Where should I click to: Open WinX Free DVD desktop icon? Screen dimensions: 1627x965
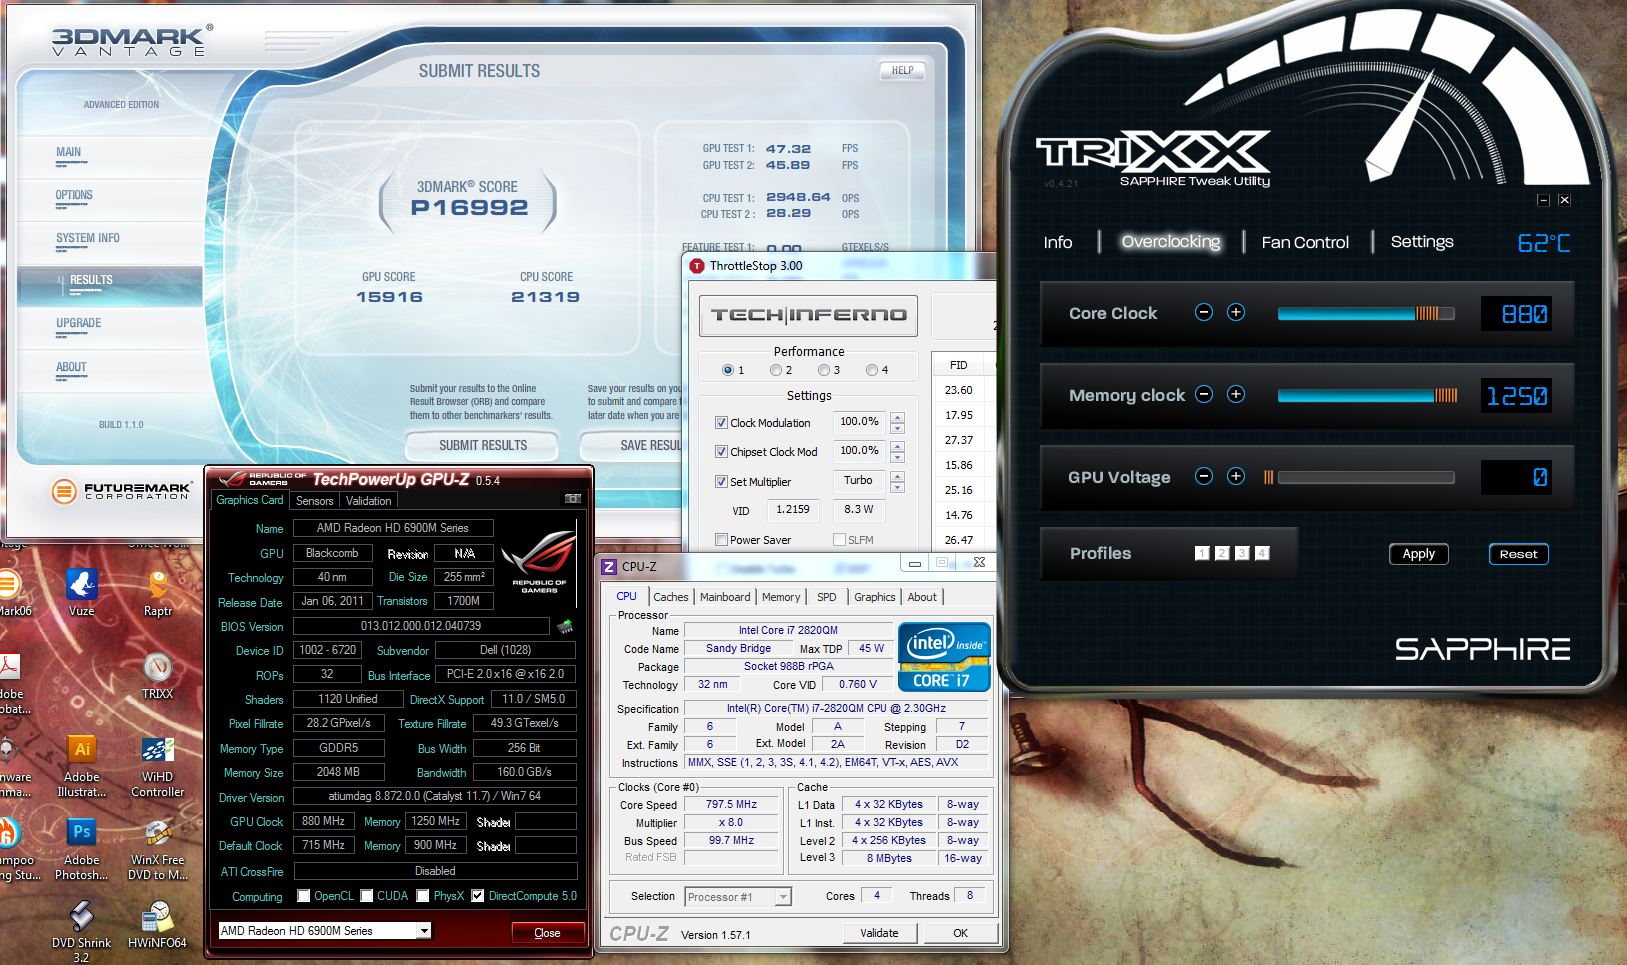(158, 850)
